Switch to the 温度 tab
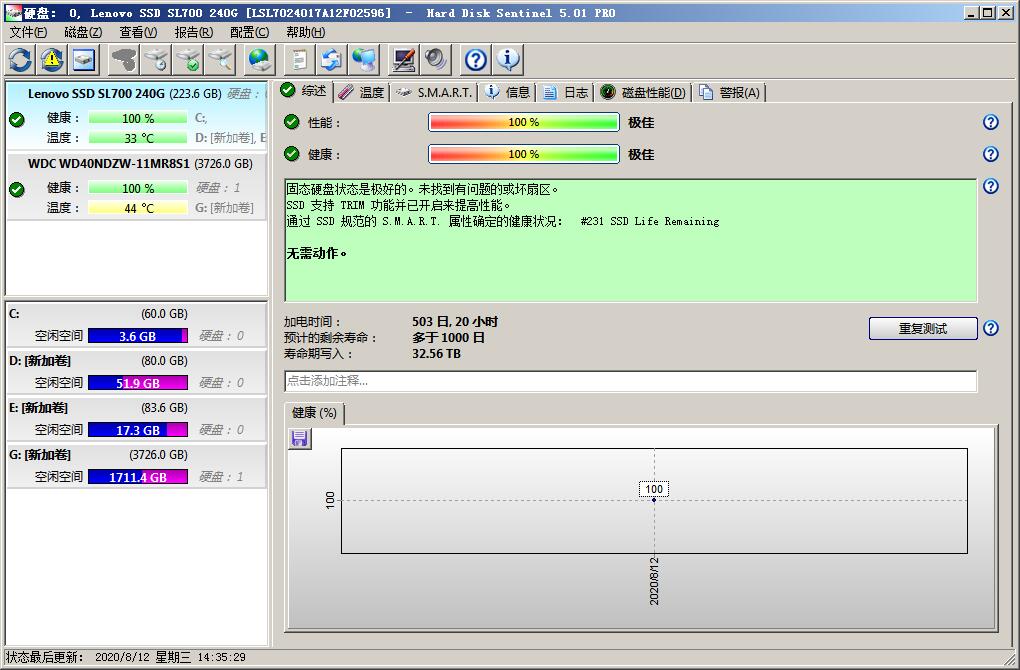The image size is (1020, 670). click(x=362, y=92)
